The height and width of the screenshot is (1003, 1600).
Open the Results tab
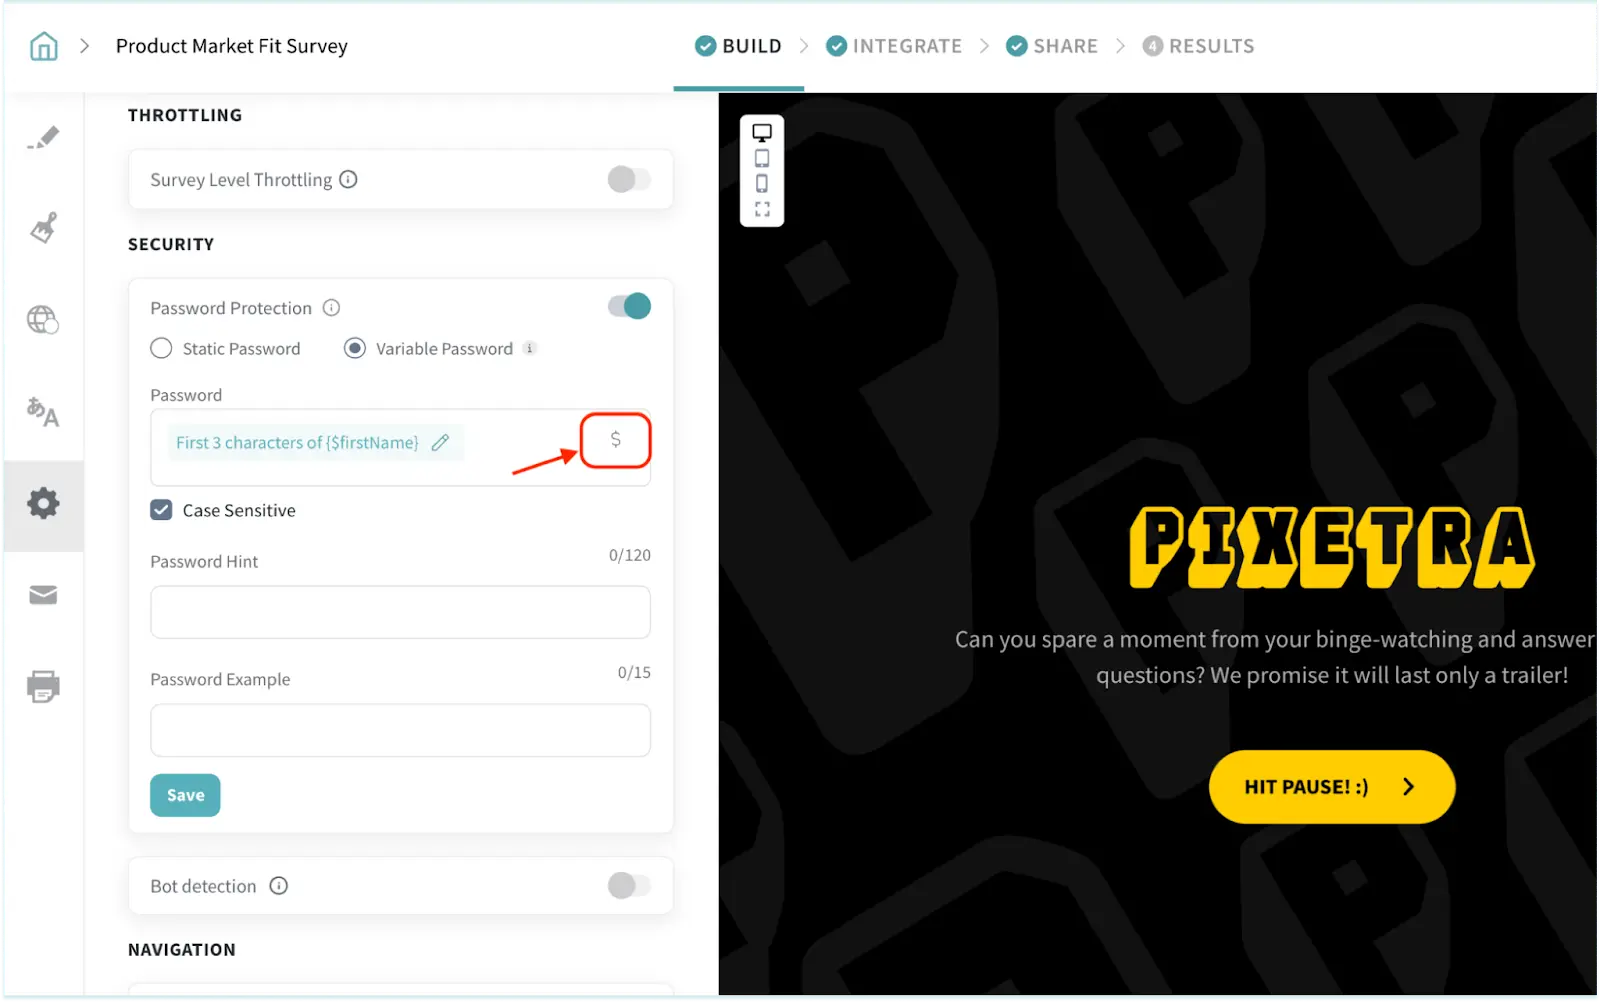pos(1198,46)
